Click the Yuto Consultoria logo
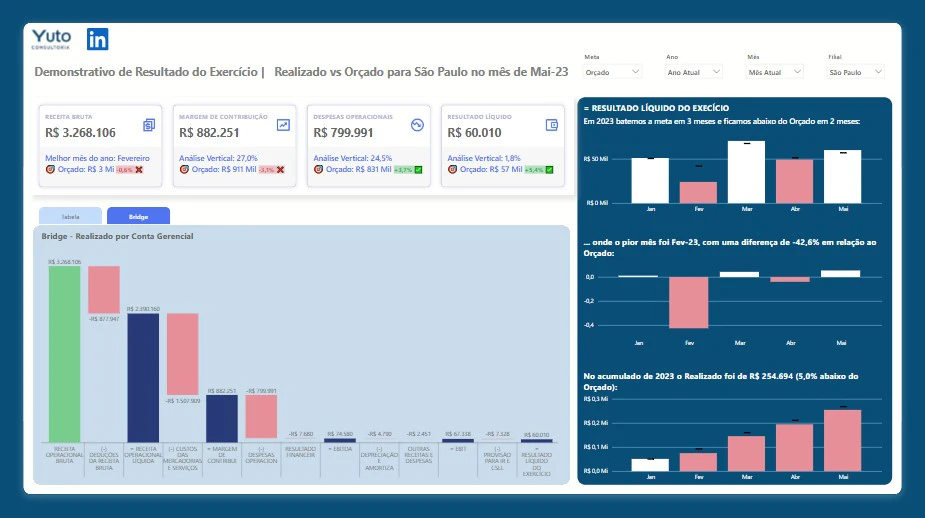Image resolution: width=925 pixels, height=518 pixels. (x=51, y=39)
